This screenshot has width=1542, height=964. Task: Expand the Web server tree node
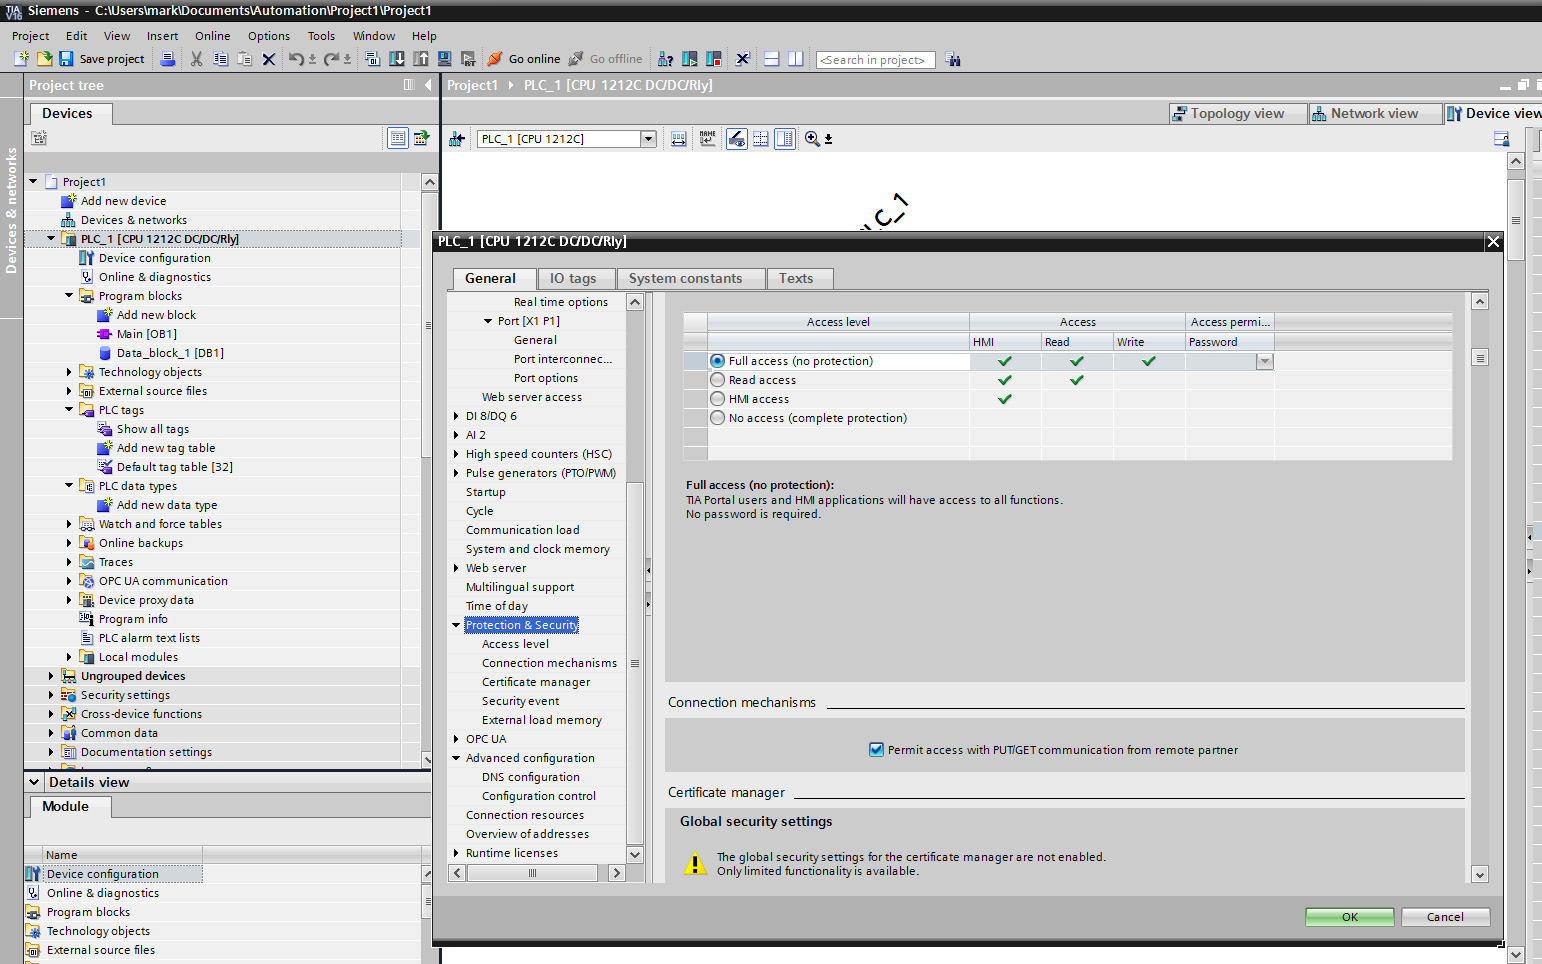(x=456, y=568)
